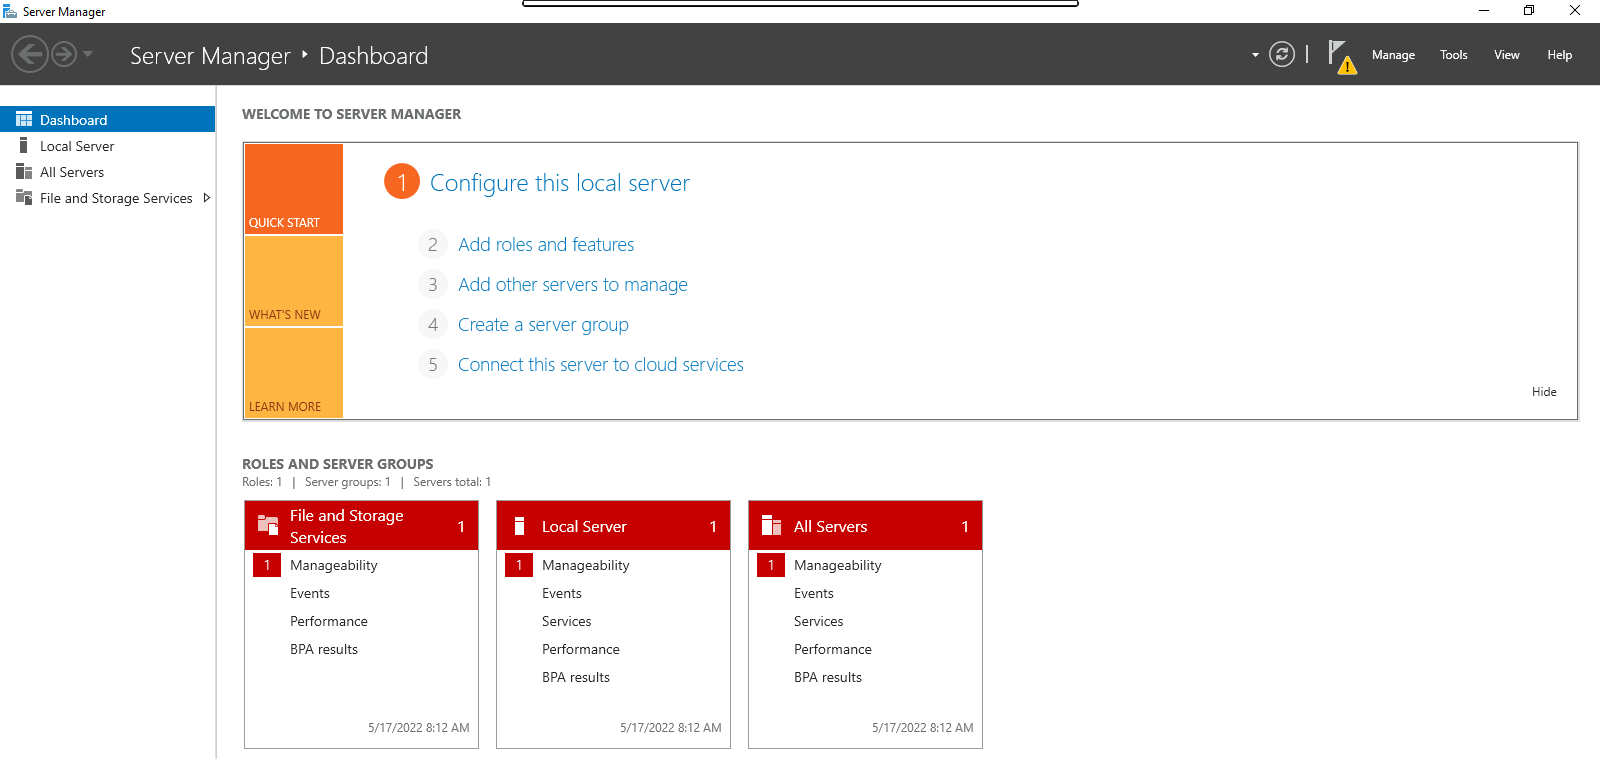Click red alert badge in File and Storage tile
The width and height of the screenshot is (1600, 759).
tap(267, 565)
